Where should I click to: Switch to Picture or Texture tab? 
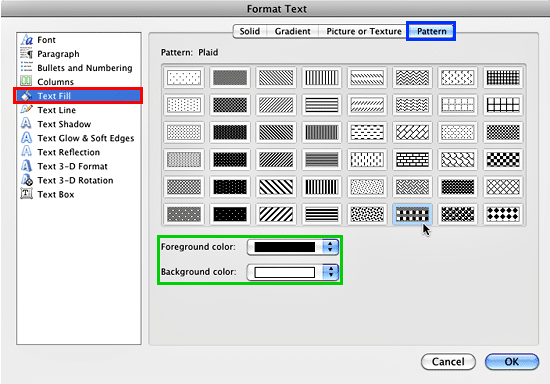coord(364,31)
